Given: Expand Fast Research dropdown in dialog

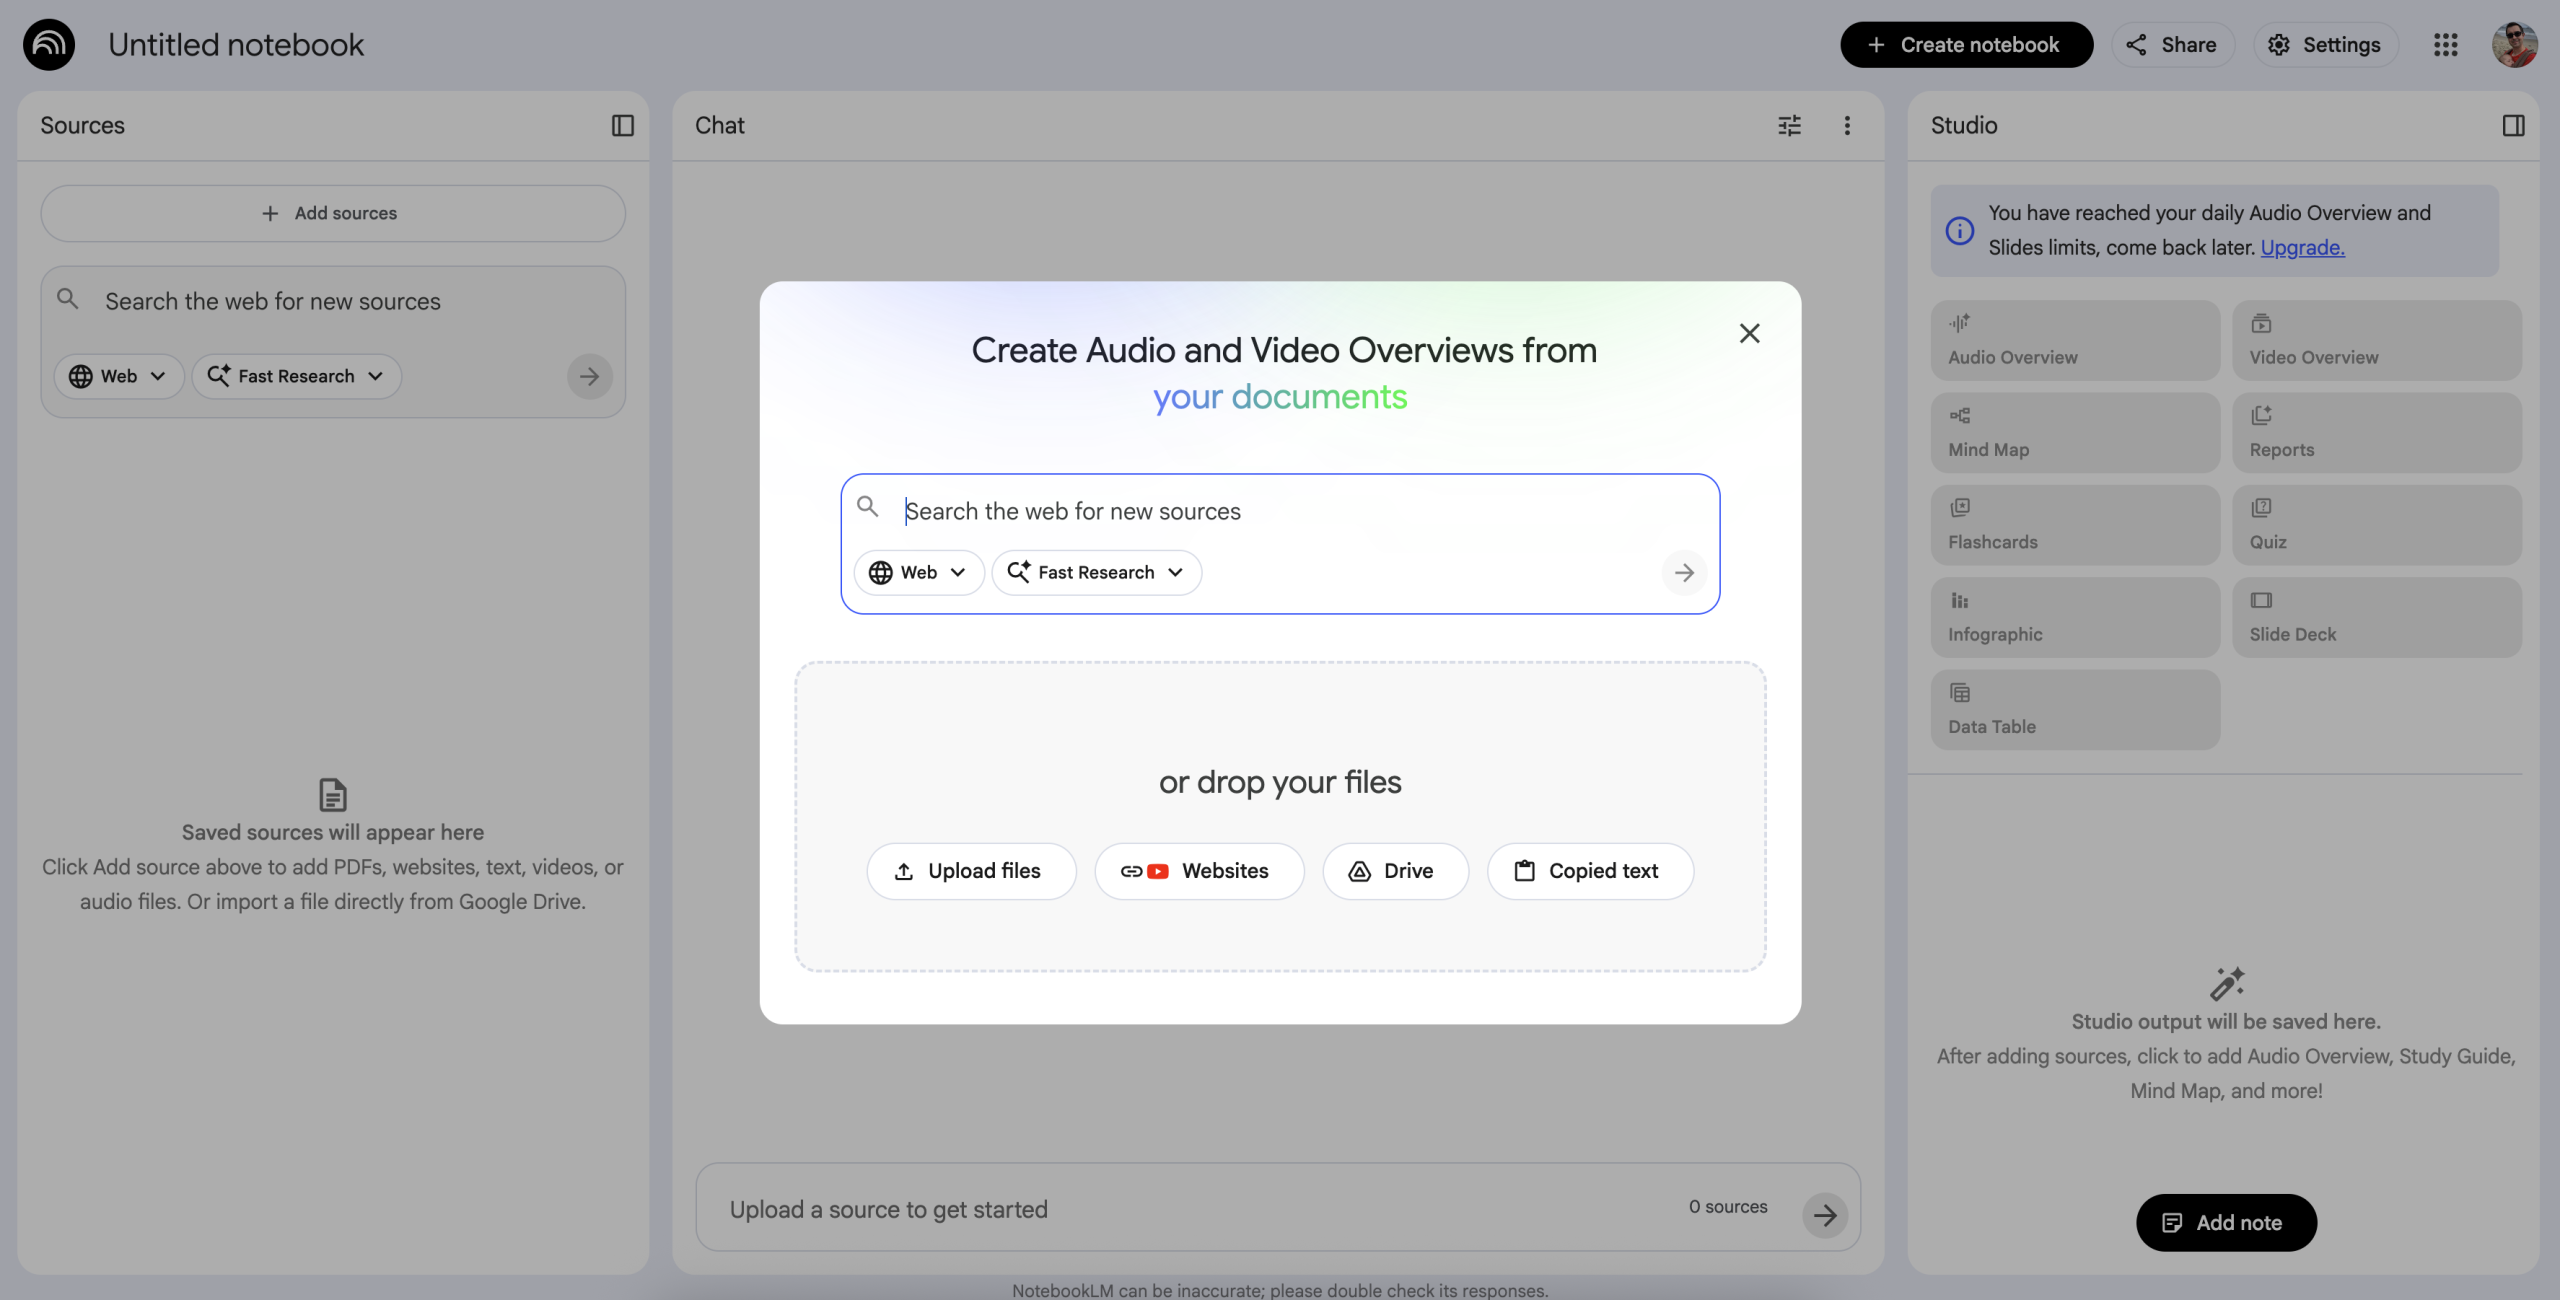Looking at the screenshot, I should 1096,572.
